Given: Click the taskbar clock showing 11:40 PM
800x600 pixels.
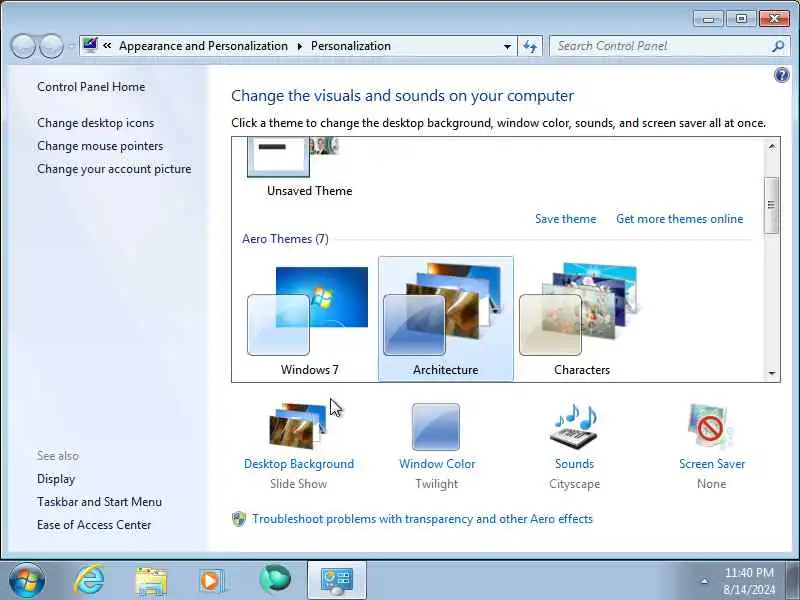Looking at the screenshot, I should 749,581.
